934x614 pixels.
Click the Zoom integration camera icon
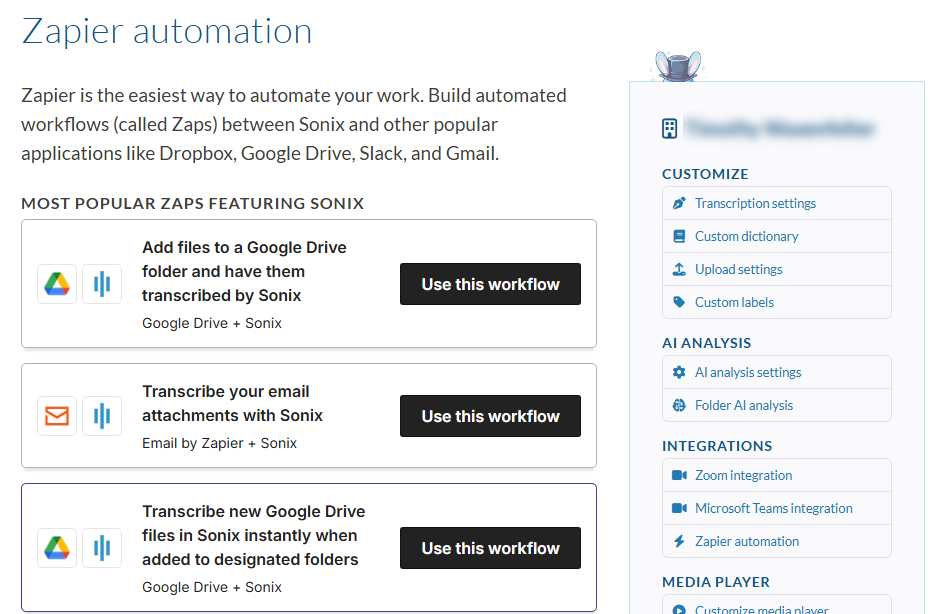[679, 475]
